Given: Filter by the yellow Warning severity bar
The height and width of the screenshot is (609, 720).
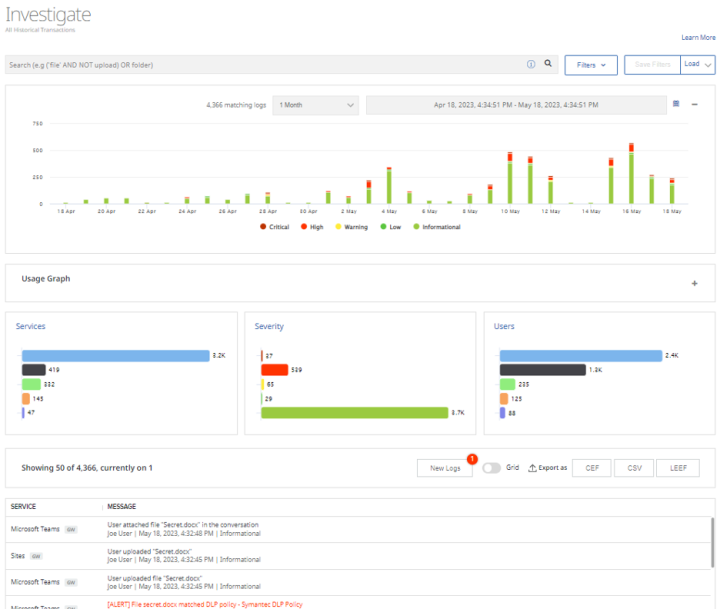Looking at the screenshot, I should pyautogui.click(x=263, y=384).
